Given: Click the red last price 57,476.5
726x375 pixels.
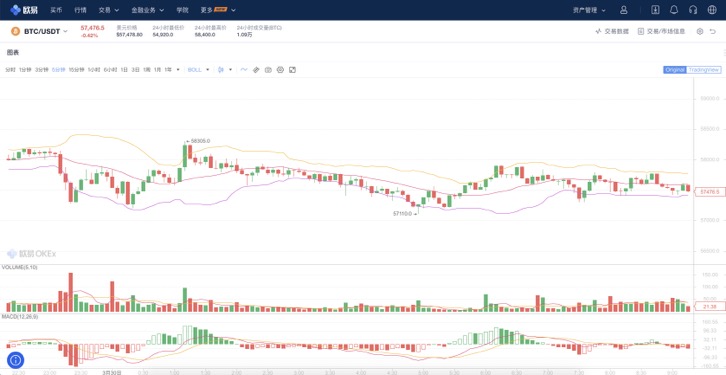Looking at the screenshot, I should point(92,28).
